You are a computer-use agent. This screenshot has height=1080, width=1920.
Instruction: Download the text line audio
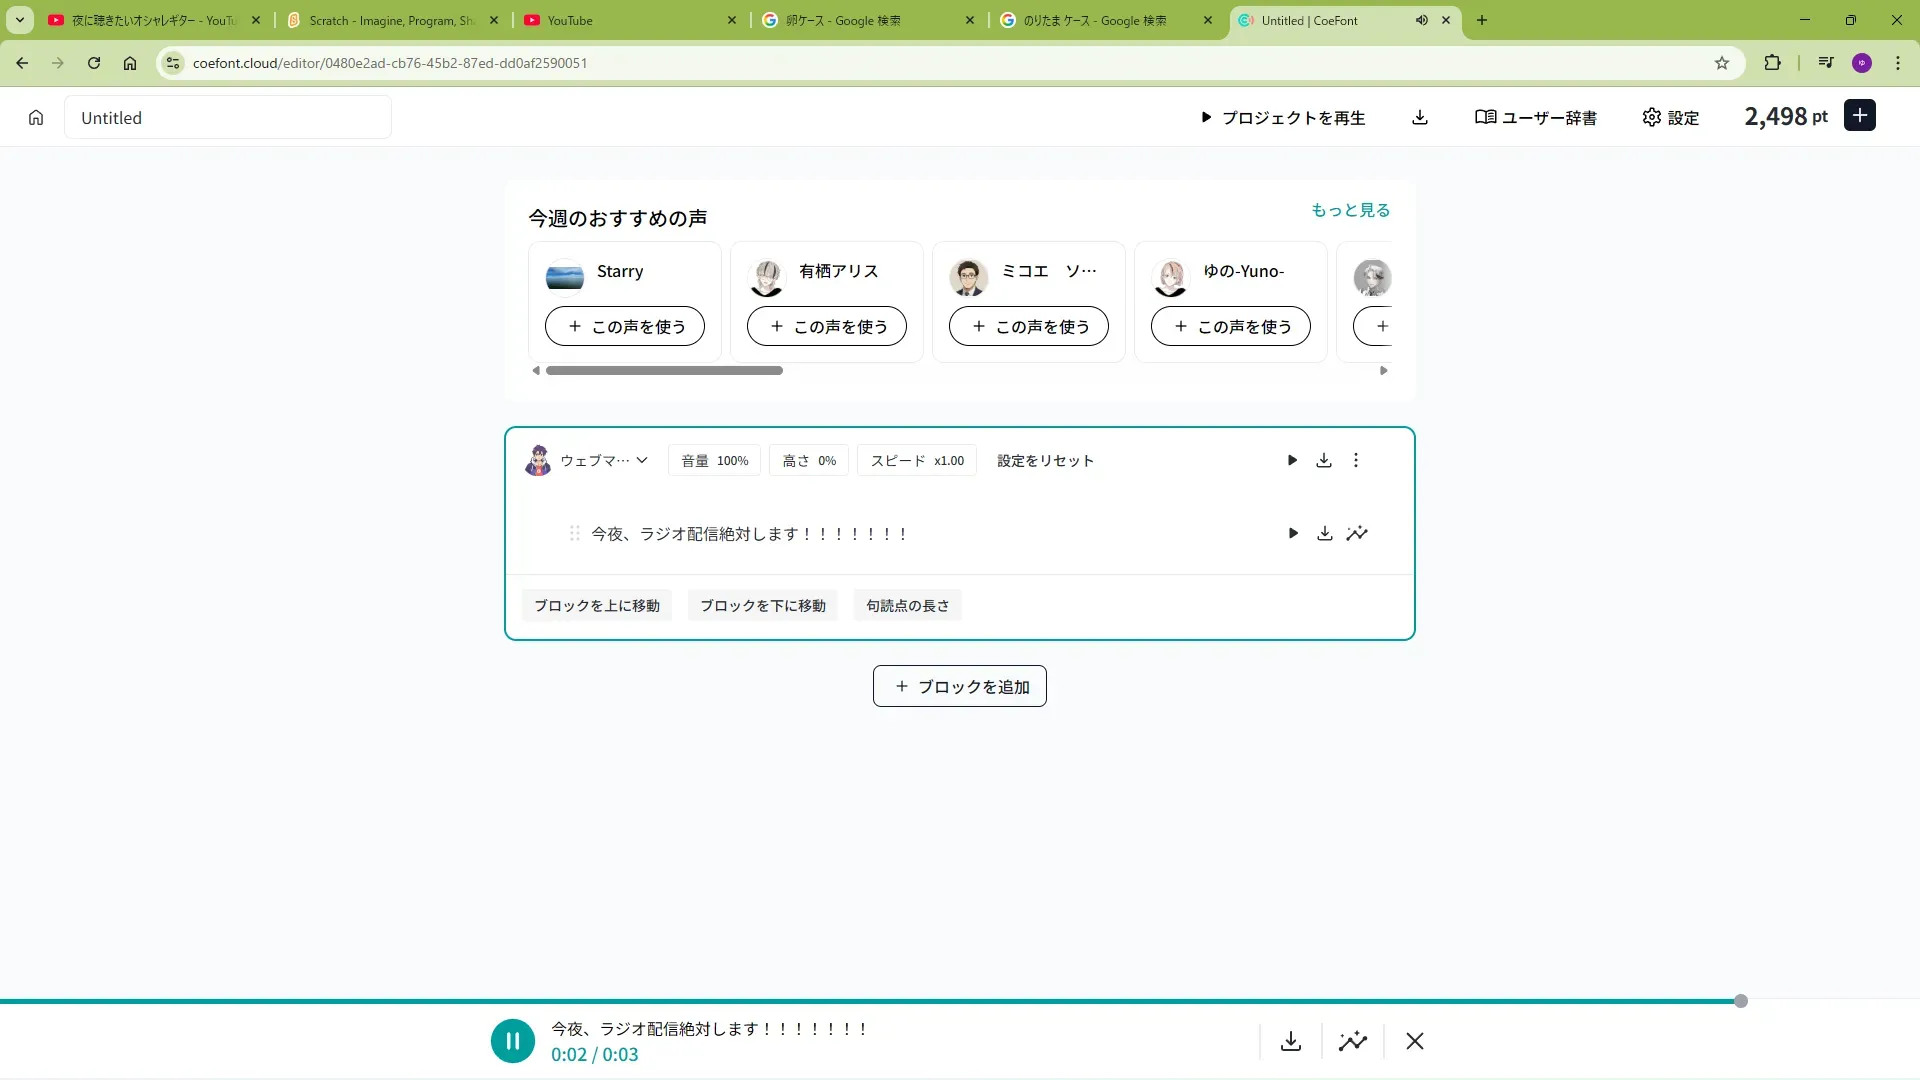(1325, 534)
